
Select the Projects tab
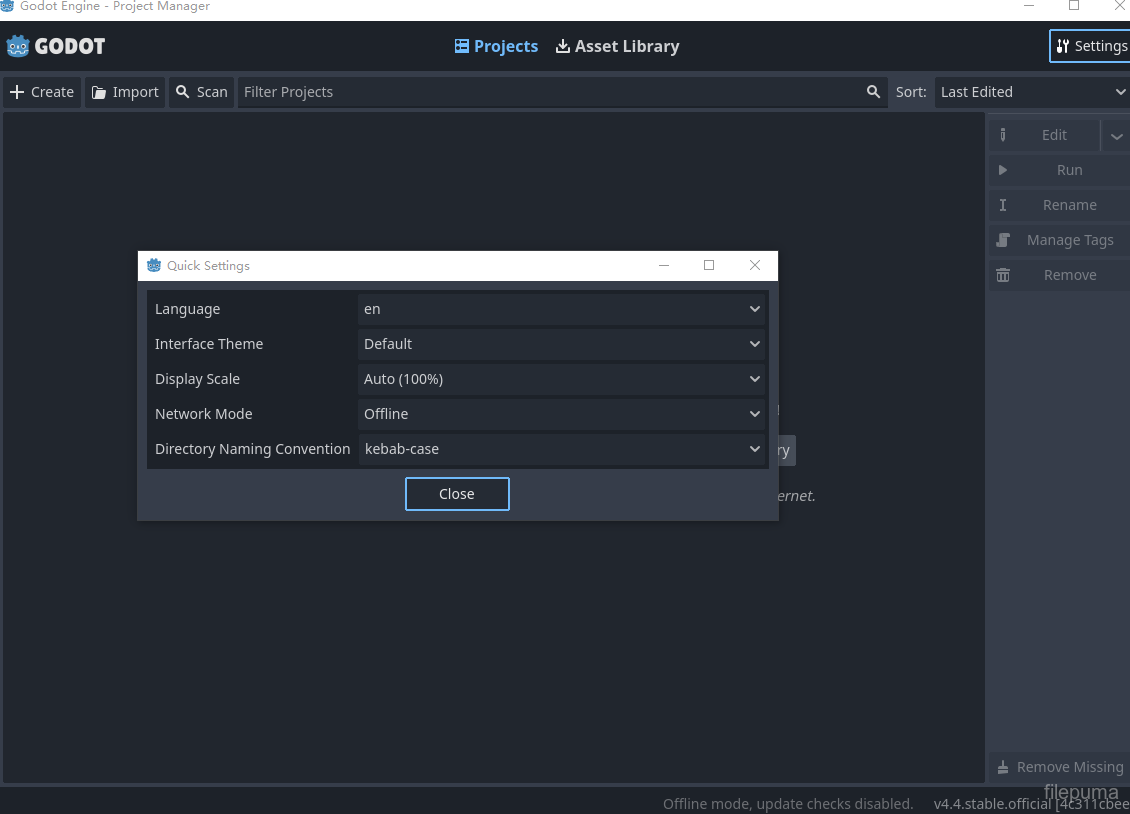pyautogui.click(x=496, y=46)
